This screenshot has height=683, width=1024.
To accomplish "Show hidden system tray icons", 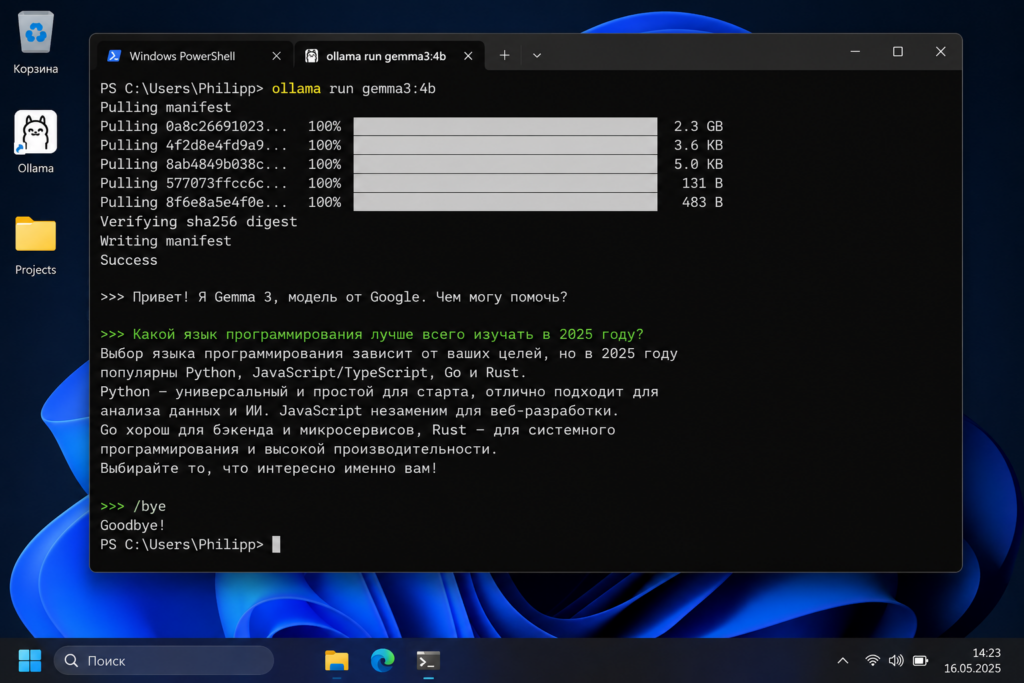I will (x=842, y=661).
